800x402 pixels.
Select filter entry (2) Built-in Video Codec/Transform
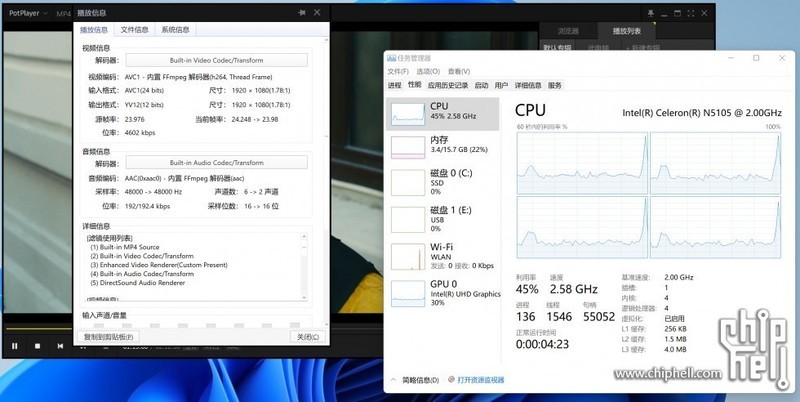coord(142,256)
